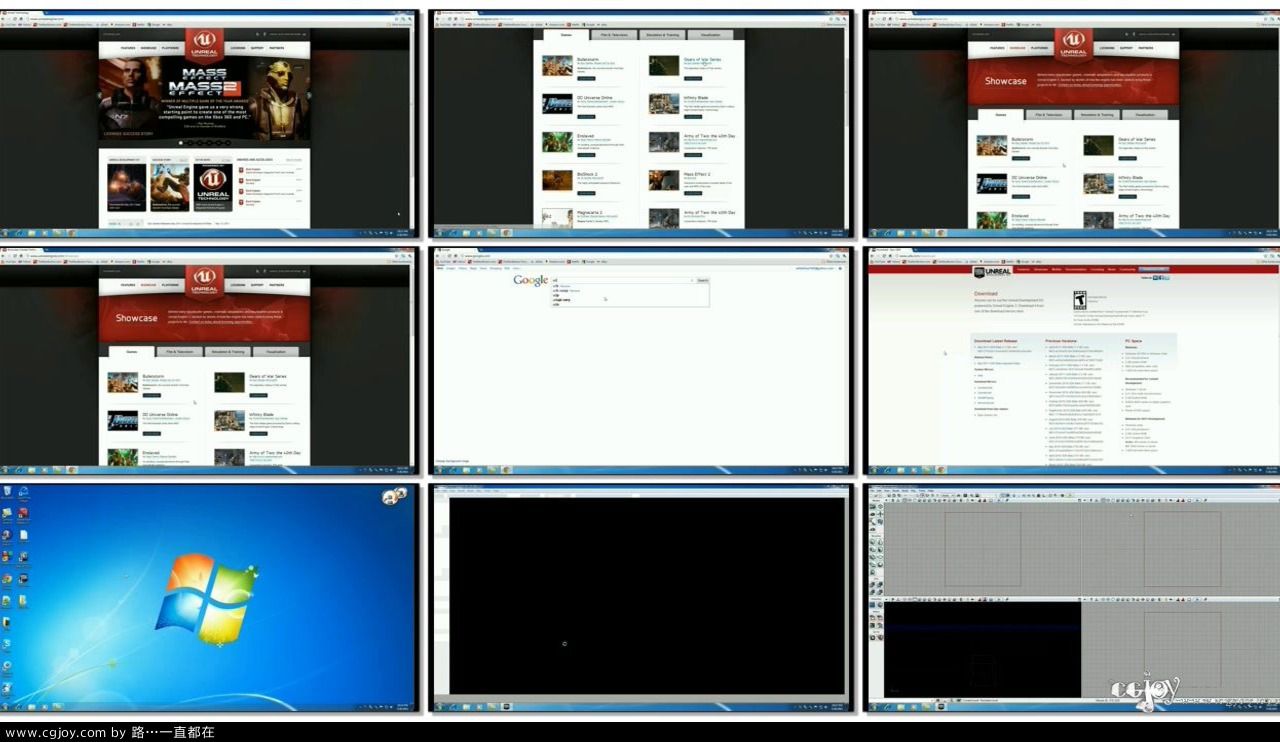Open Infinity Blade title in BioShock 2 list frame
The width and height of the screenshot is (1280, 742).
(696, 98)
